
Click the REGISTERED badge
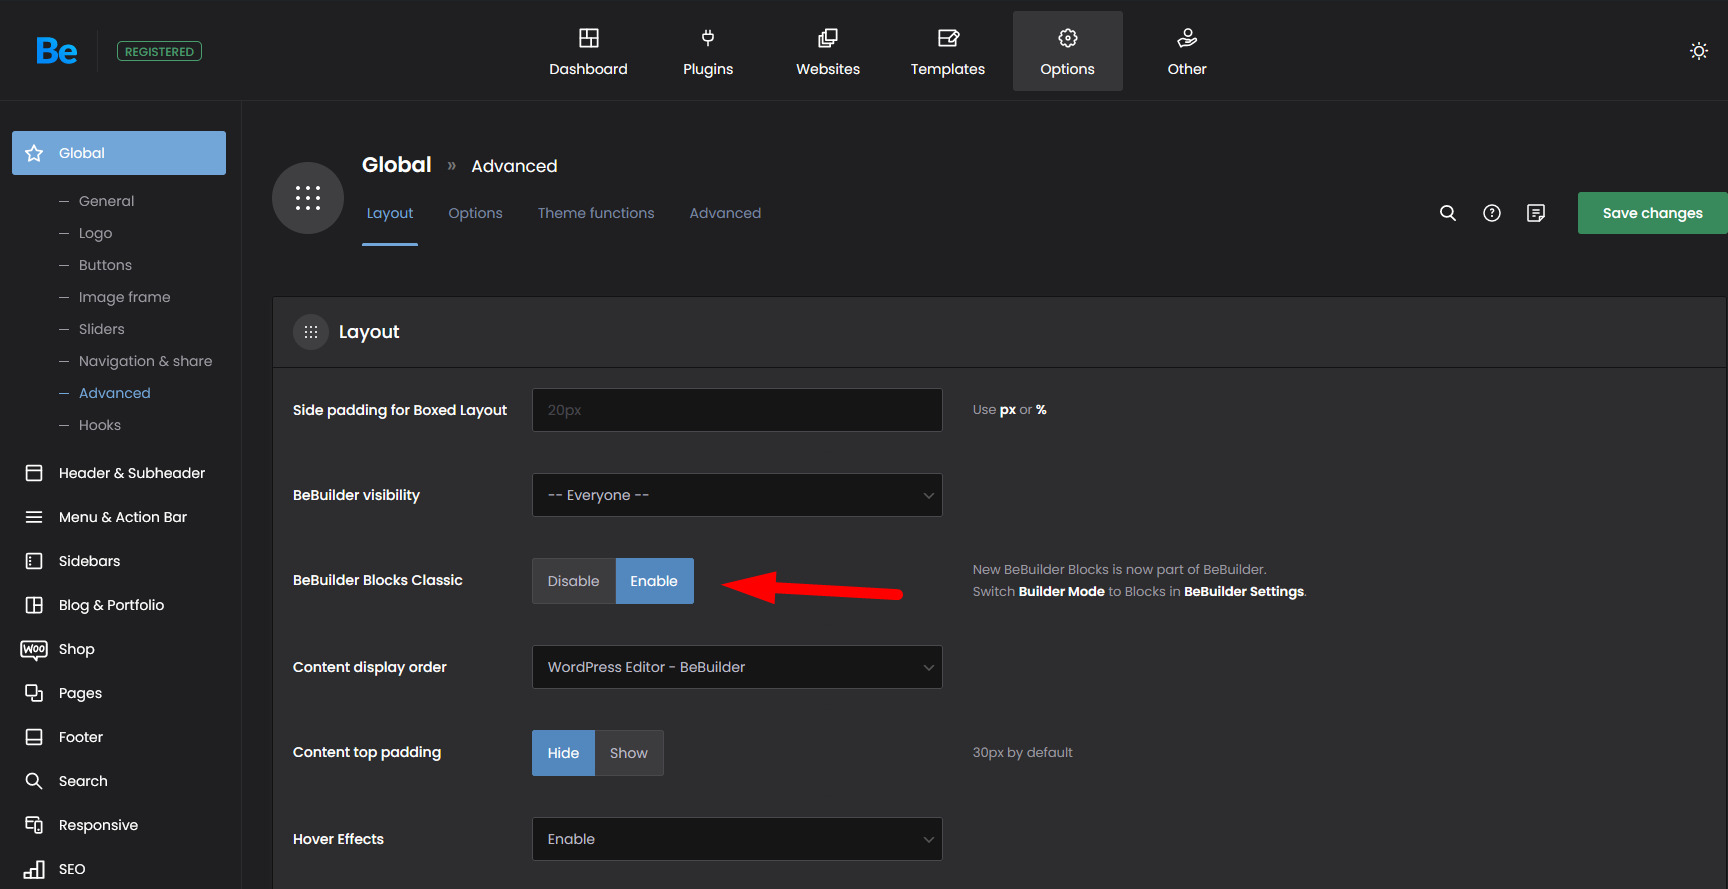pyautogui.click(x=159, y=51)
